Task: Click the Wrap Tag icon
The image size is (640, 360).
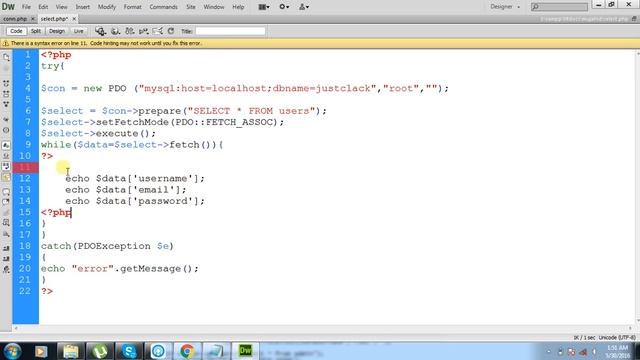Action: [x=6, y=213]
